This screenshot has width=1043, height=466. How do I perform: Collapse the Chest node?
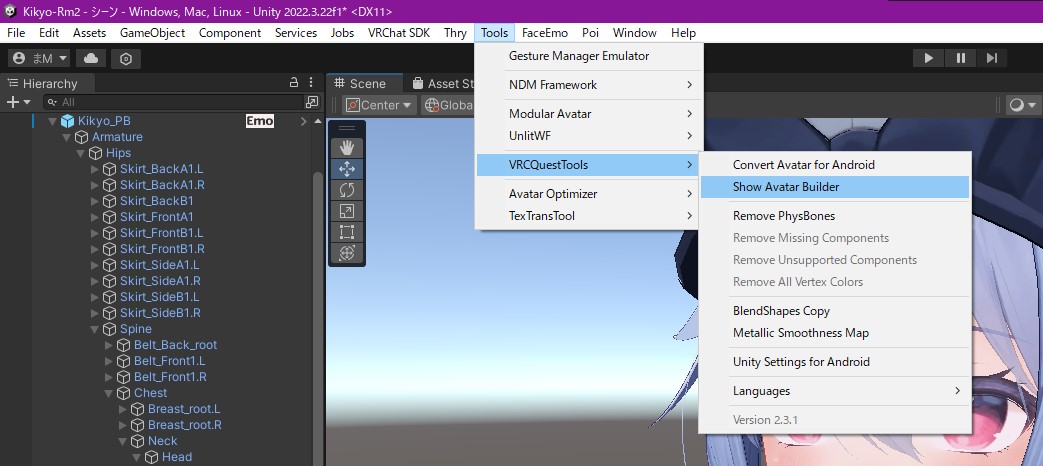[108, 393]
